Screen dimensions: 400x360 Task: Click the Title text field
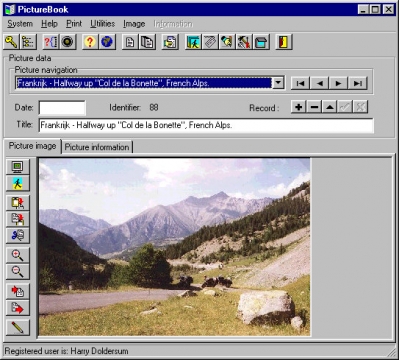click(x=206, y=125)
